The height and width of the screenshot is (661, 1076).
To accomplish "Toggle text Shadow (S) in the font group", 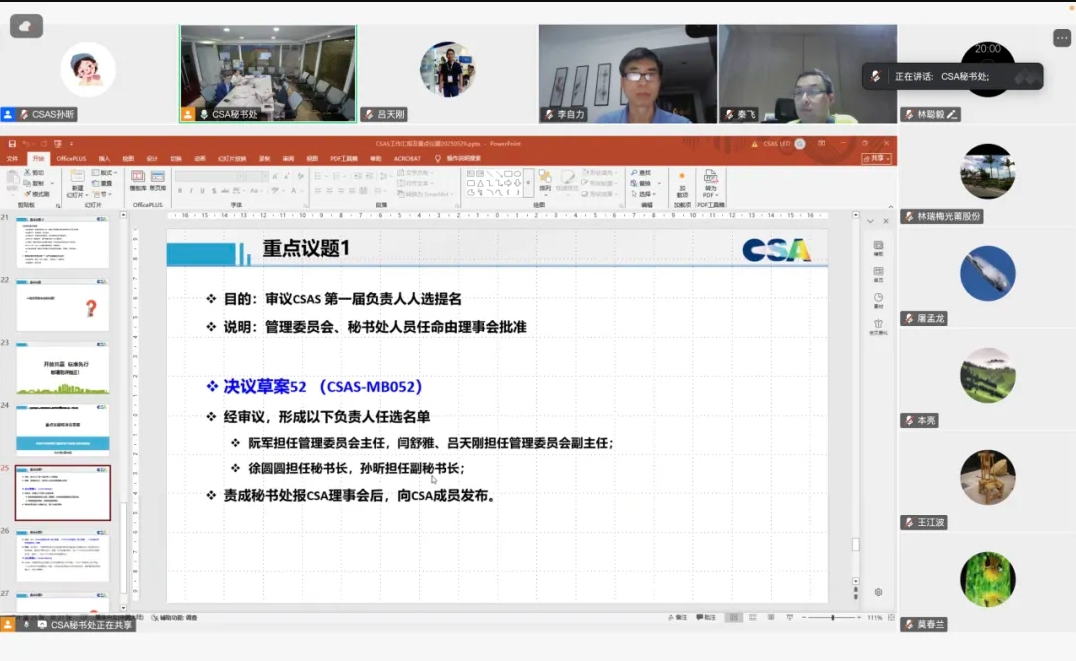I will click(214, 191).
